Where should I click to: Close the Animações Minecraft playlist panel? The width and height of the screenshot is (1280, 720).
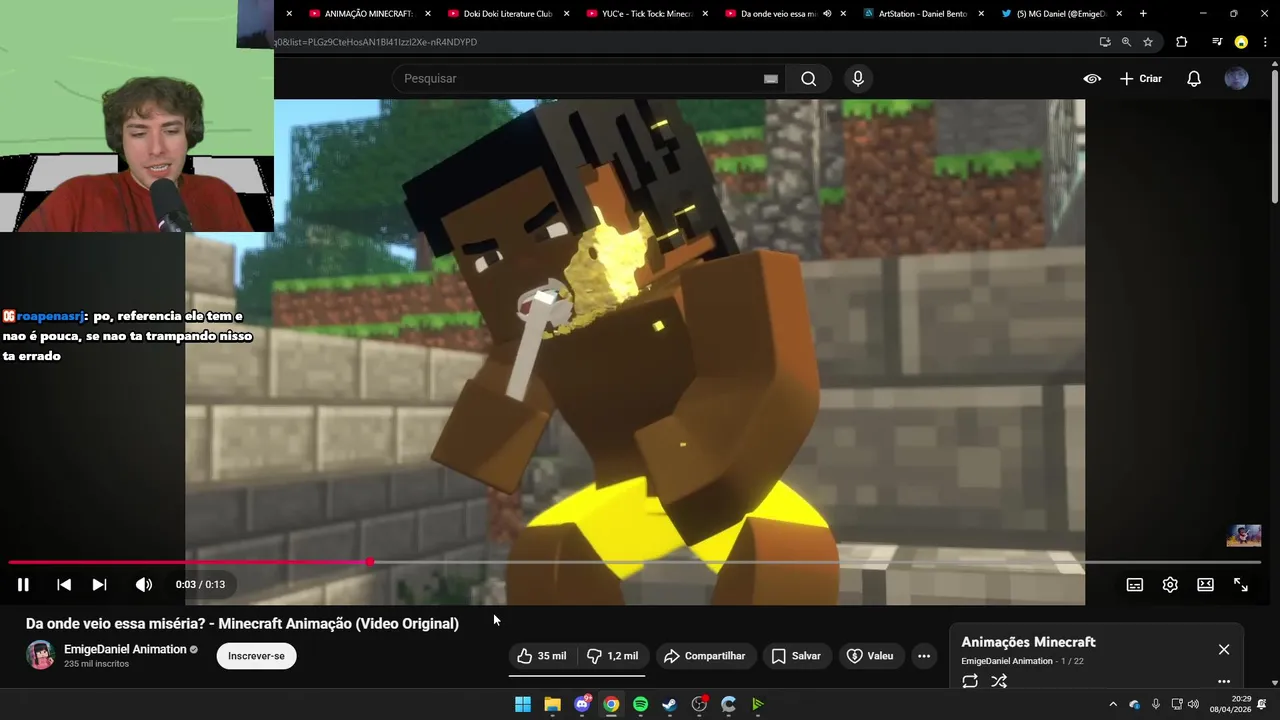[x=1224, y=650]
